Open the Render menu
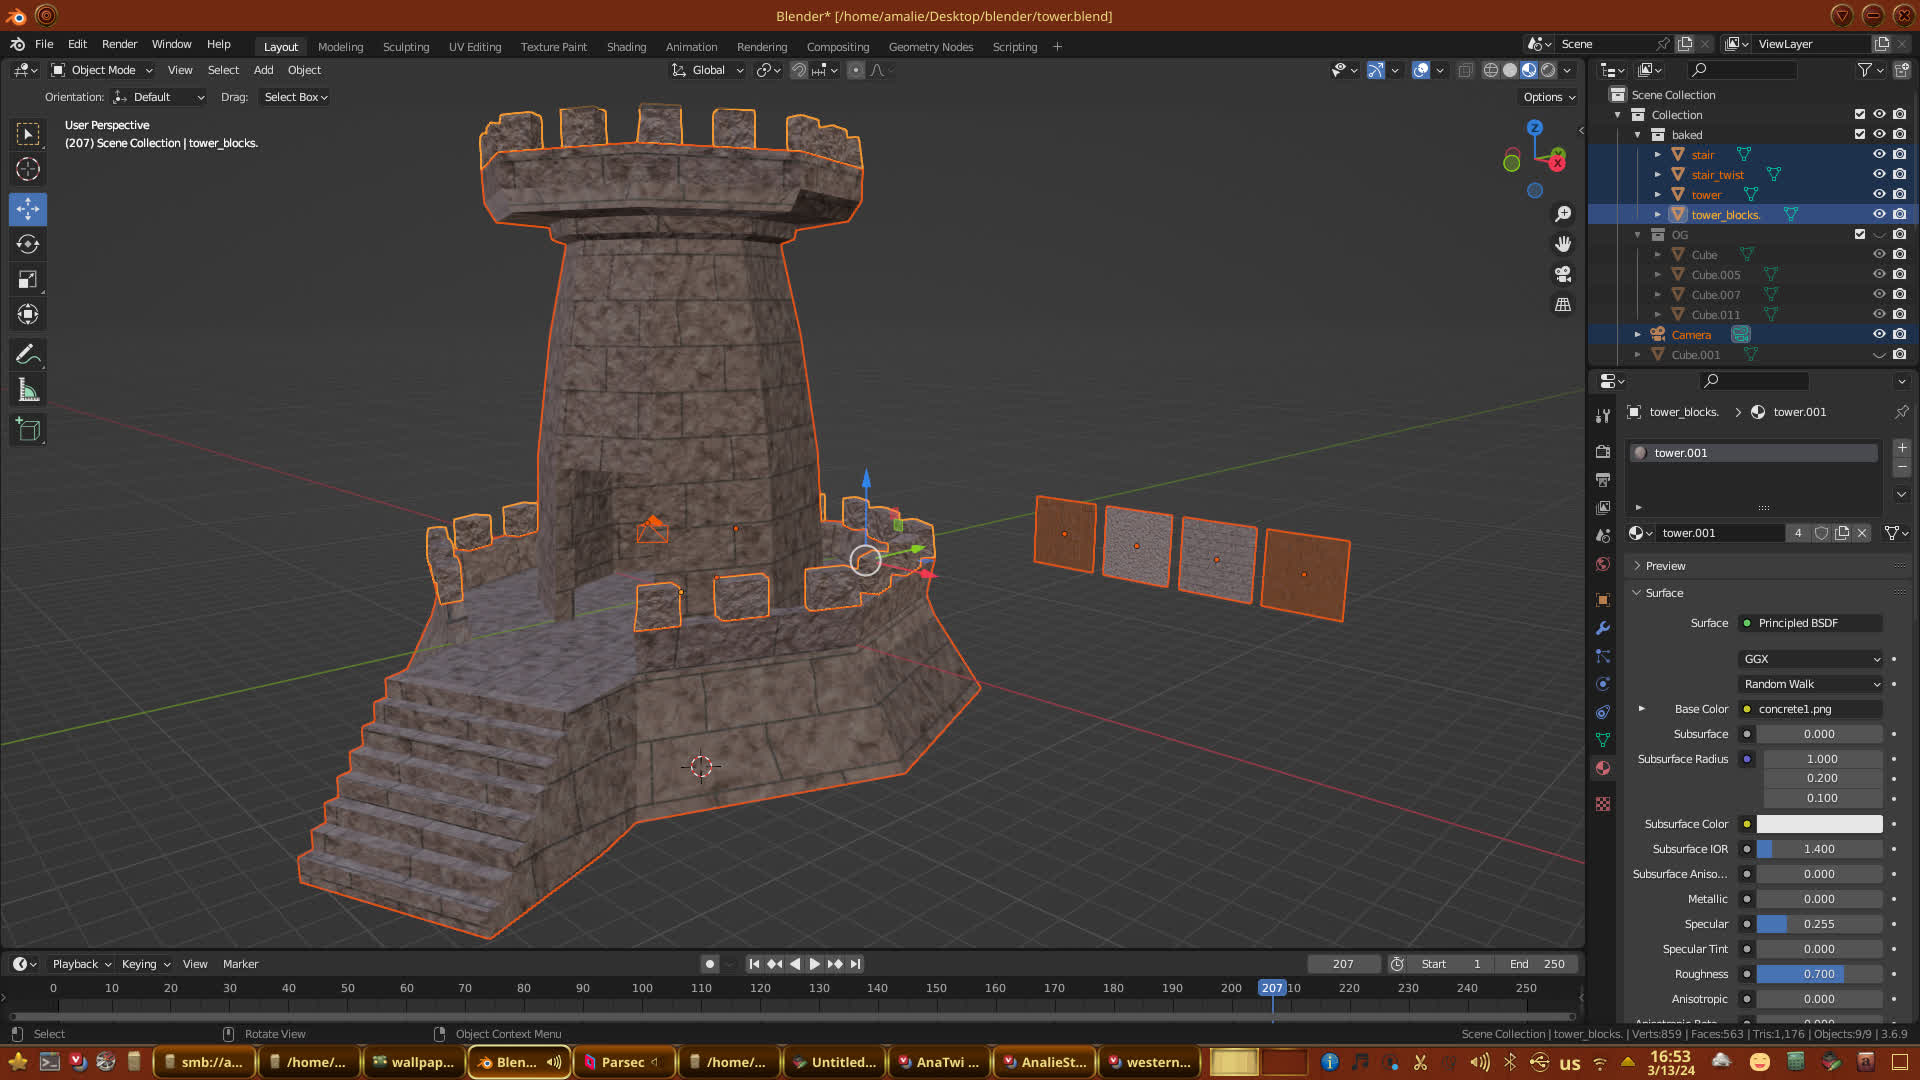The height and width of the screenshot is (1080, 1920). tap(119, 44)
